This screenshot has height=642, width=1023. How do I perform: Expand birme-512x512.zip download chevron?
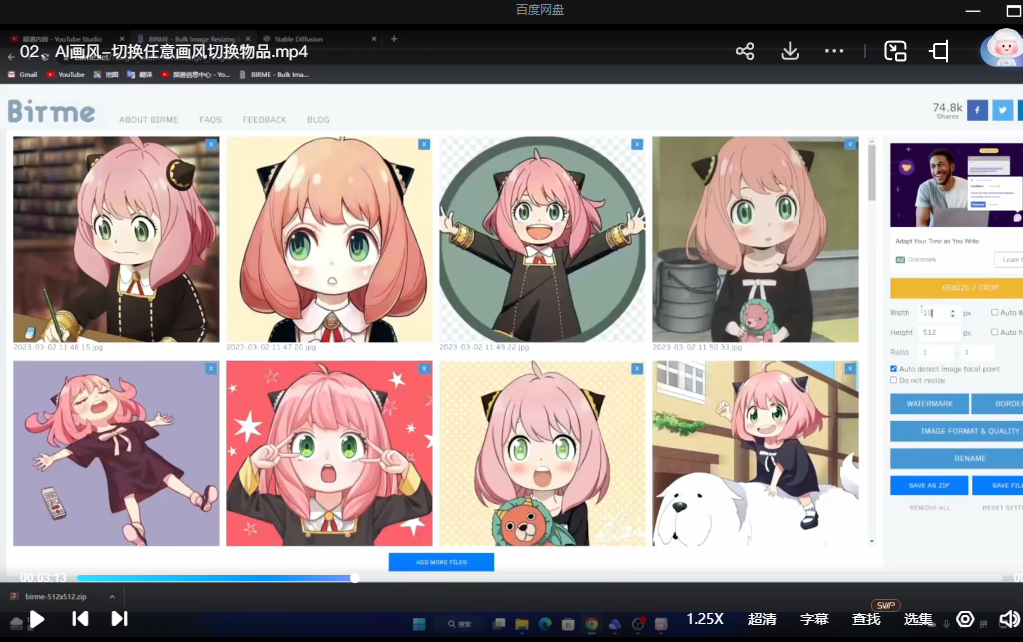(x=112, y=596)
